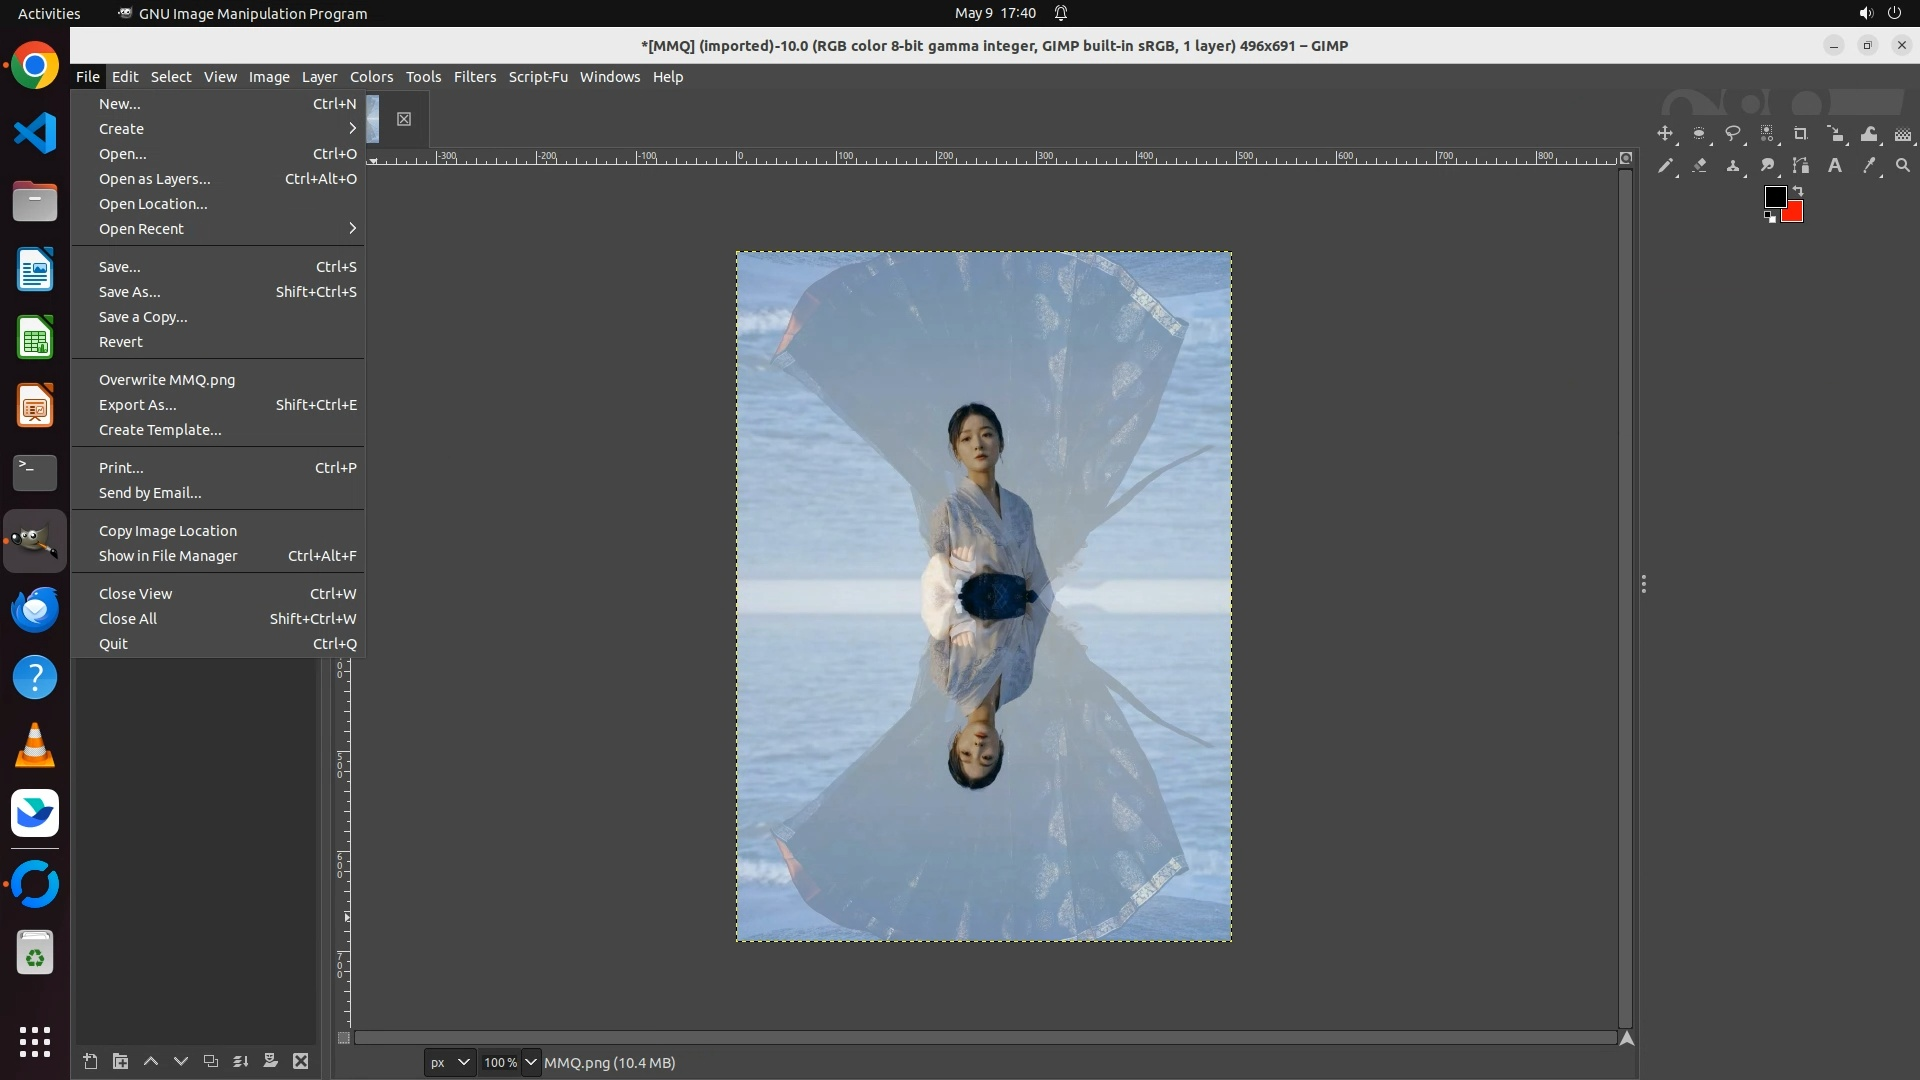Select the Free Select lasso tool

pyautogui.click(x=1733, y=134)
